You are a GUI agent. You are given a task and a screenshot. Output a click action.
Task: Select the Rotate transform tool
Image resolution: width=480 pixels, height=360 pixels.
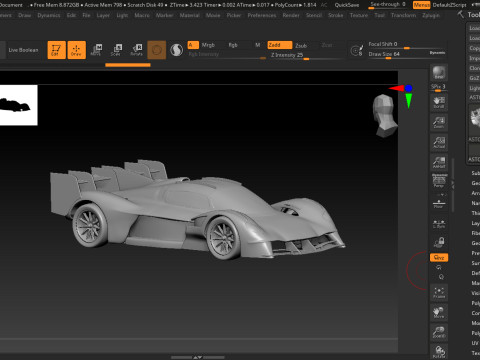pos(136,50)
